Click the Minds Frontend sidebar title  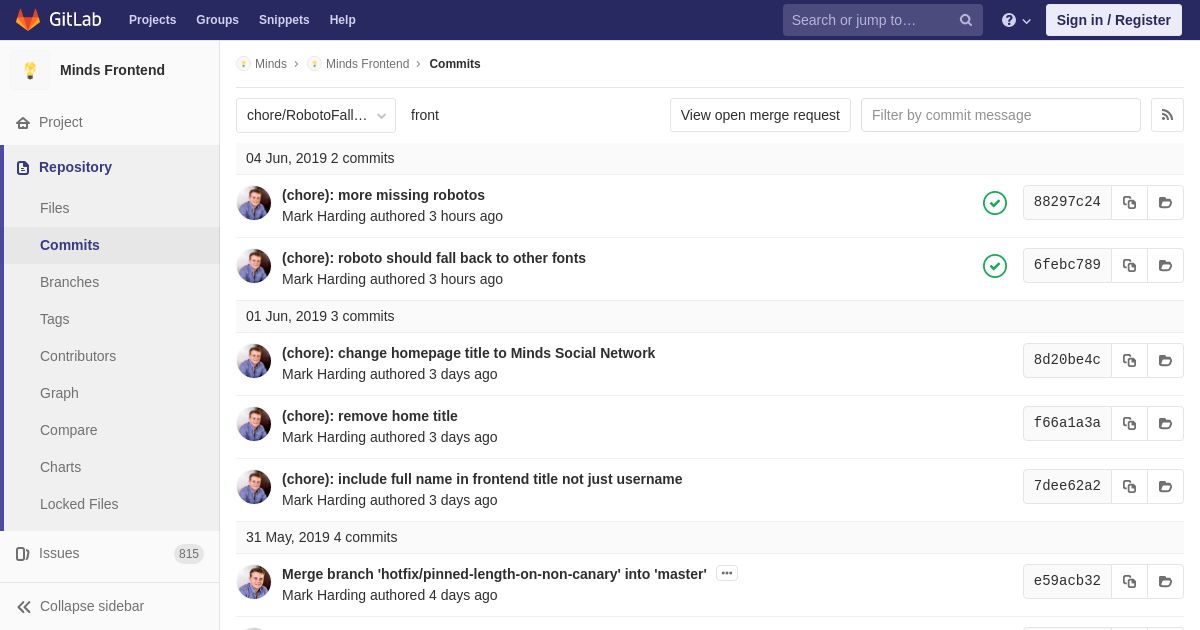[x=112, y=70]
